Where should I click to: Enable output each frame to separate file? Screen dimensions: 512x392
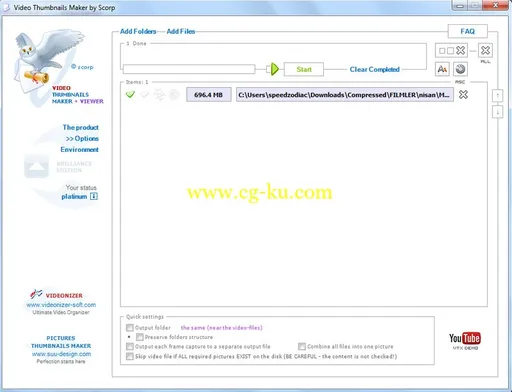tap(130, 347)
